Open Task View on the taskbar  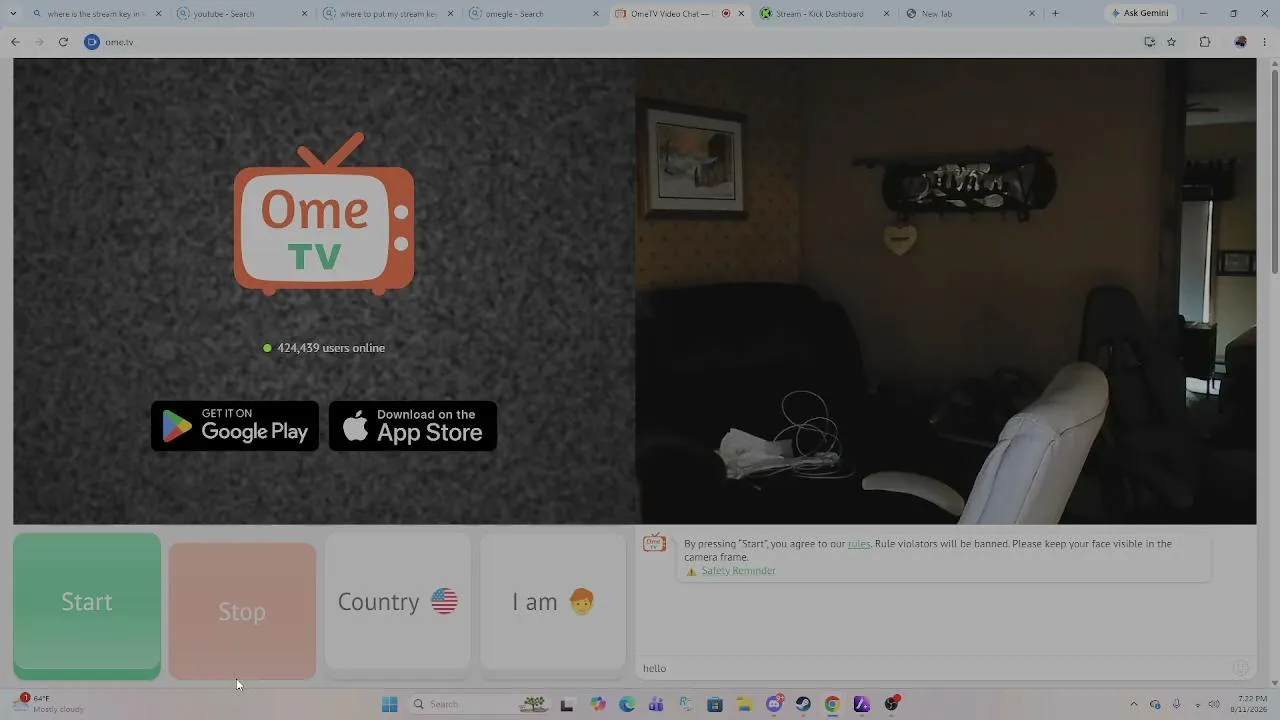(567, 704)
